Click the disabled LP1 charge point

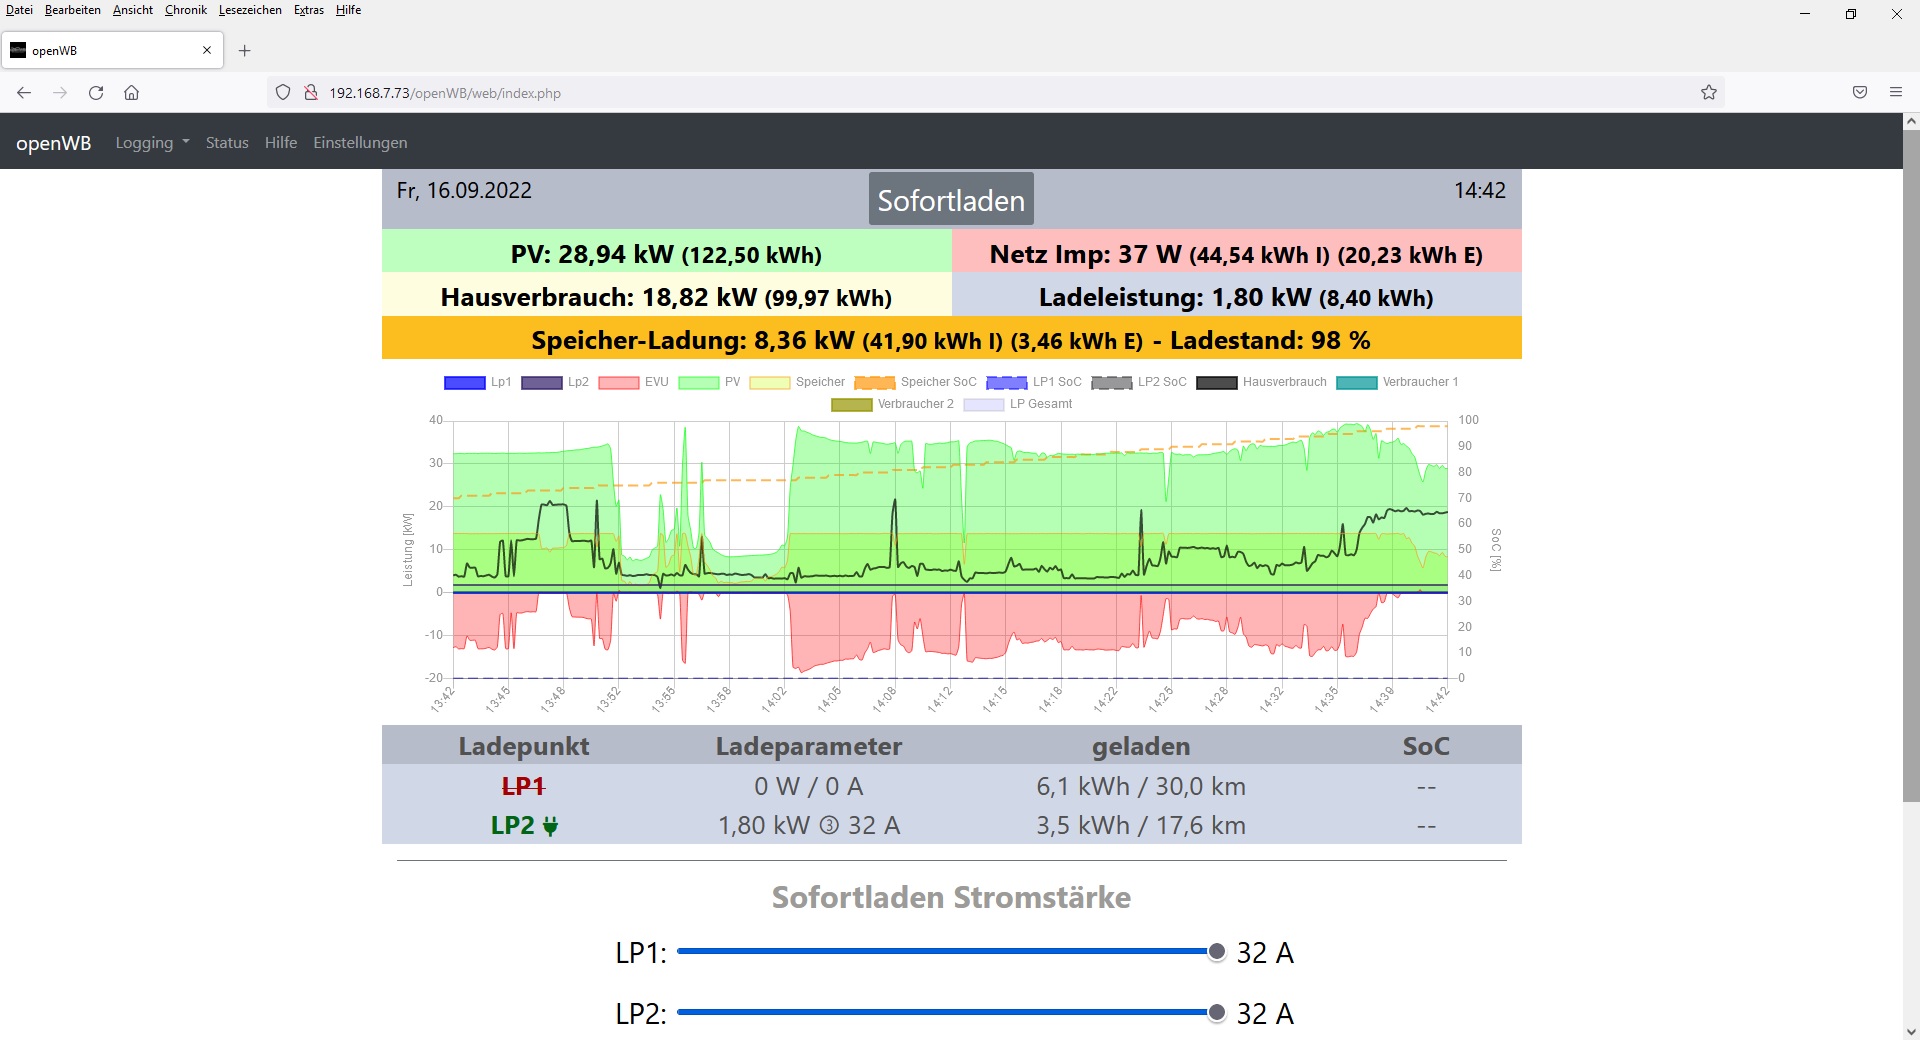click(523, 787)
